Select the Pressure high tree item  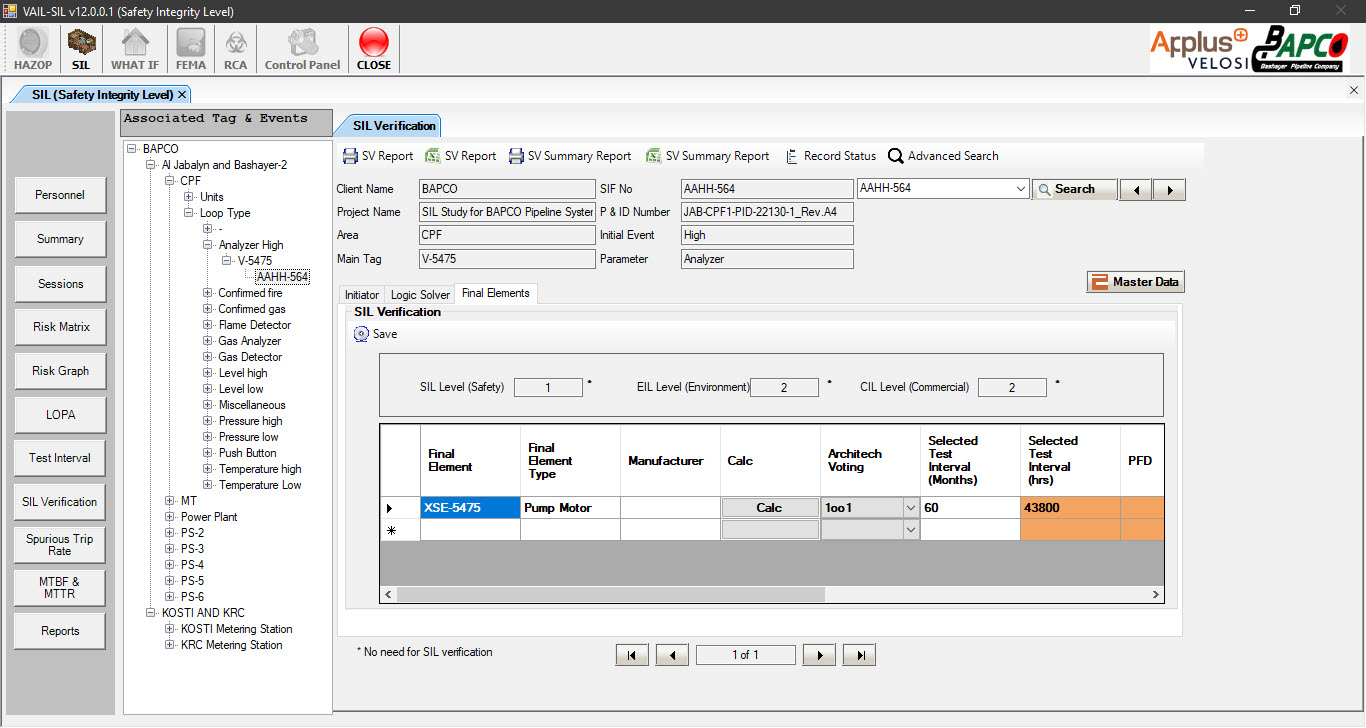tap(250, 421)
